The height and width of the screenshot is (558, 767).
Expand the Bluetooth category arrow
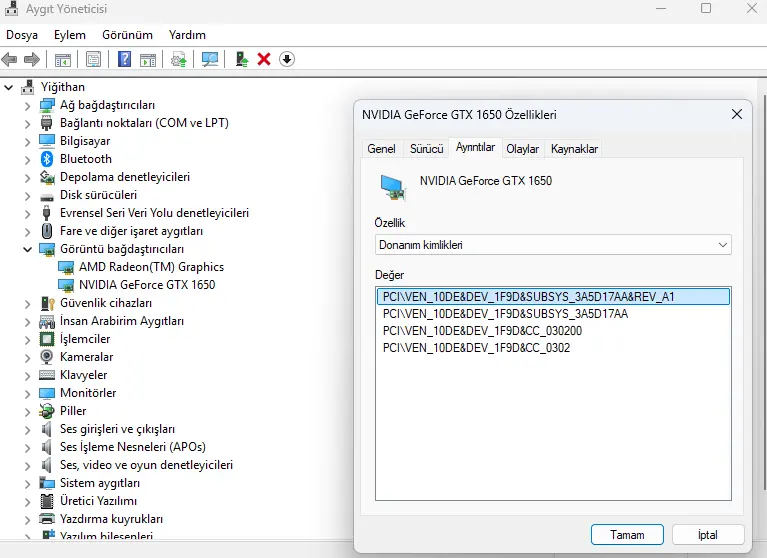[x=28, y=159]
